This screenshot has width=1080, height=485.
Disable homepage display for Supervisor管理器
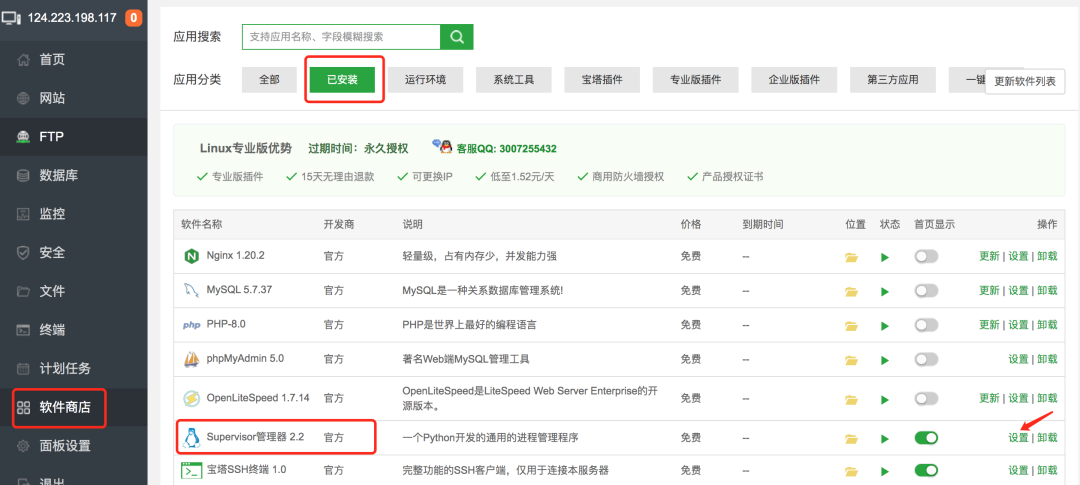point(926,437)
